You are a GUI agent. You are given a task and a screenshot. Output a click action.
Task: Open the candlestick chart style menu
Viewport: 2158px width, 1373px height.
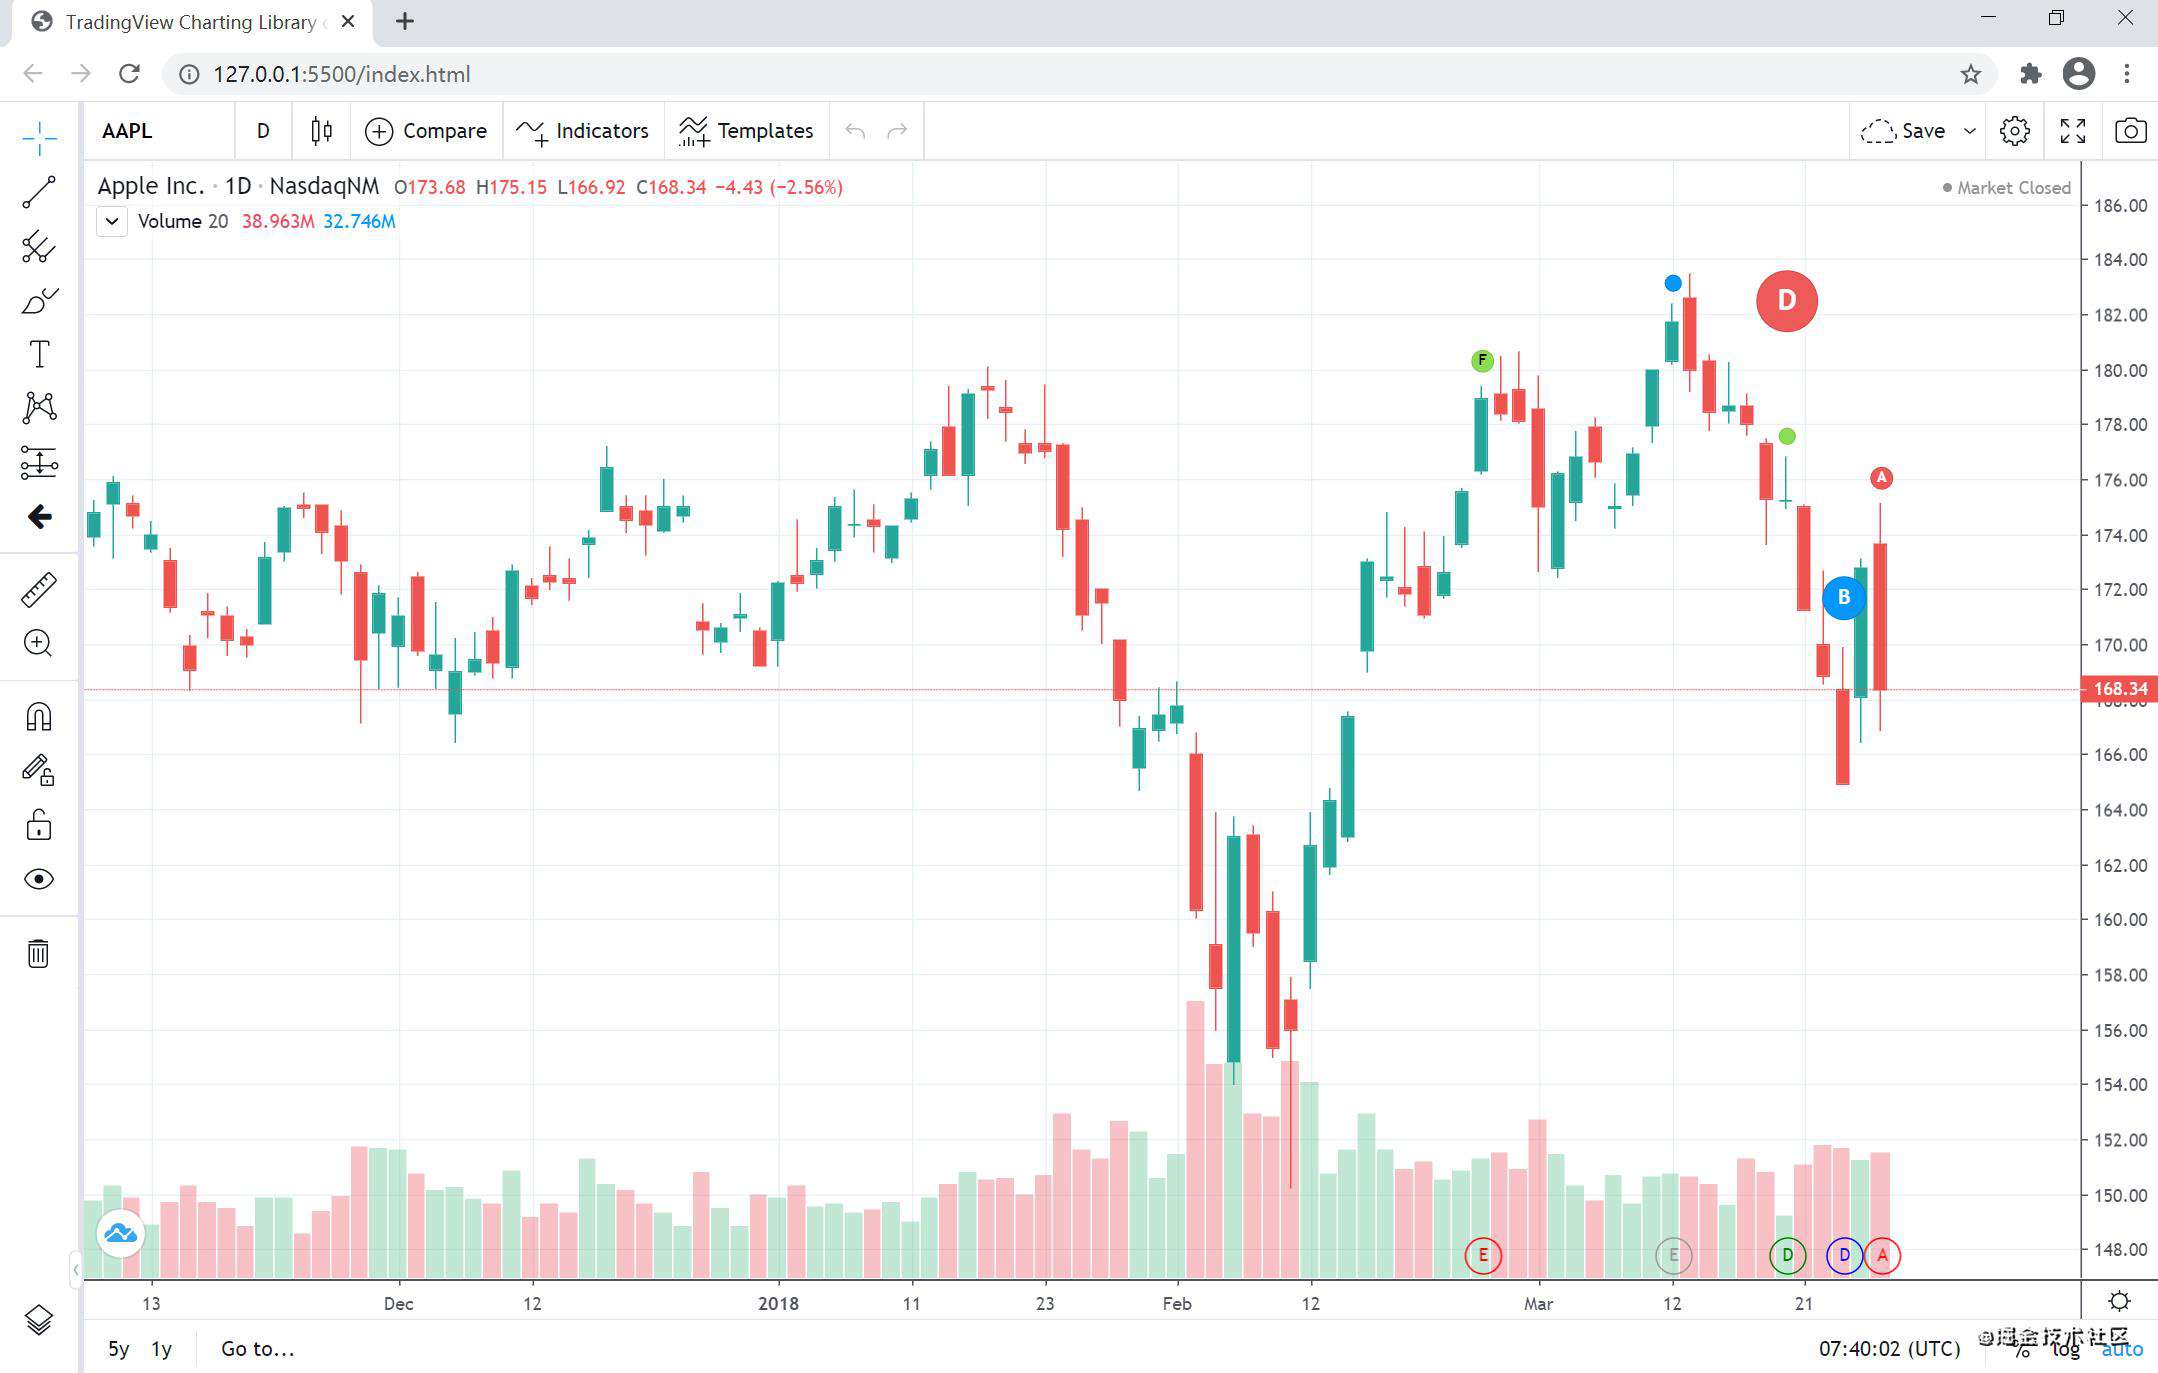tap(321, 131)
